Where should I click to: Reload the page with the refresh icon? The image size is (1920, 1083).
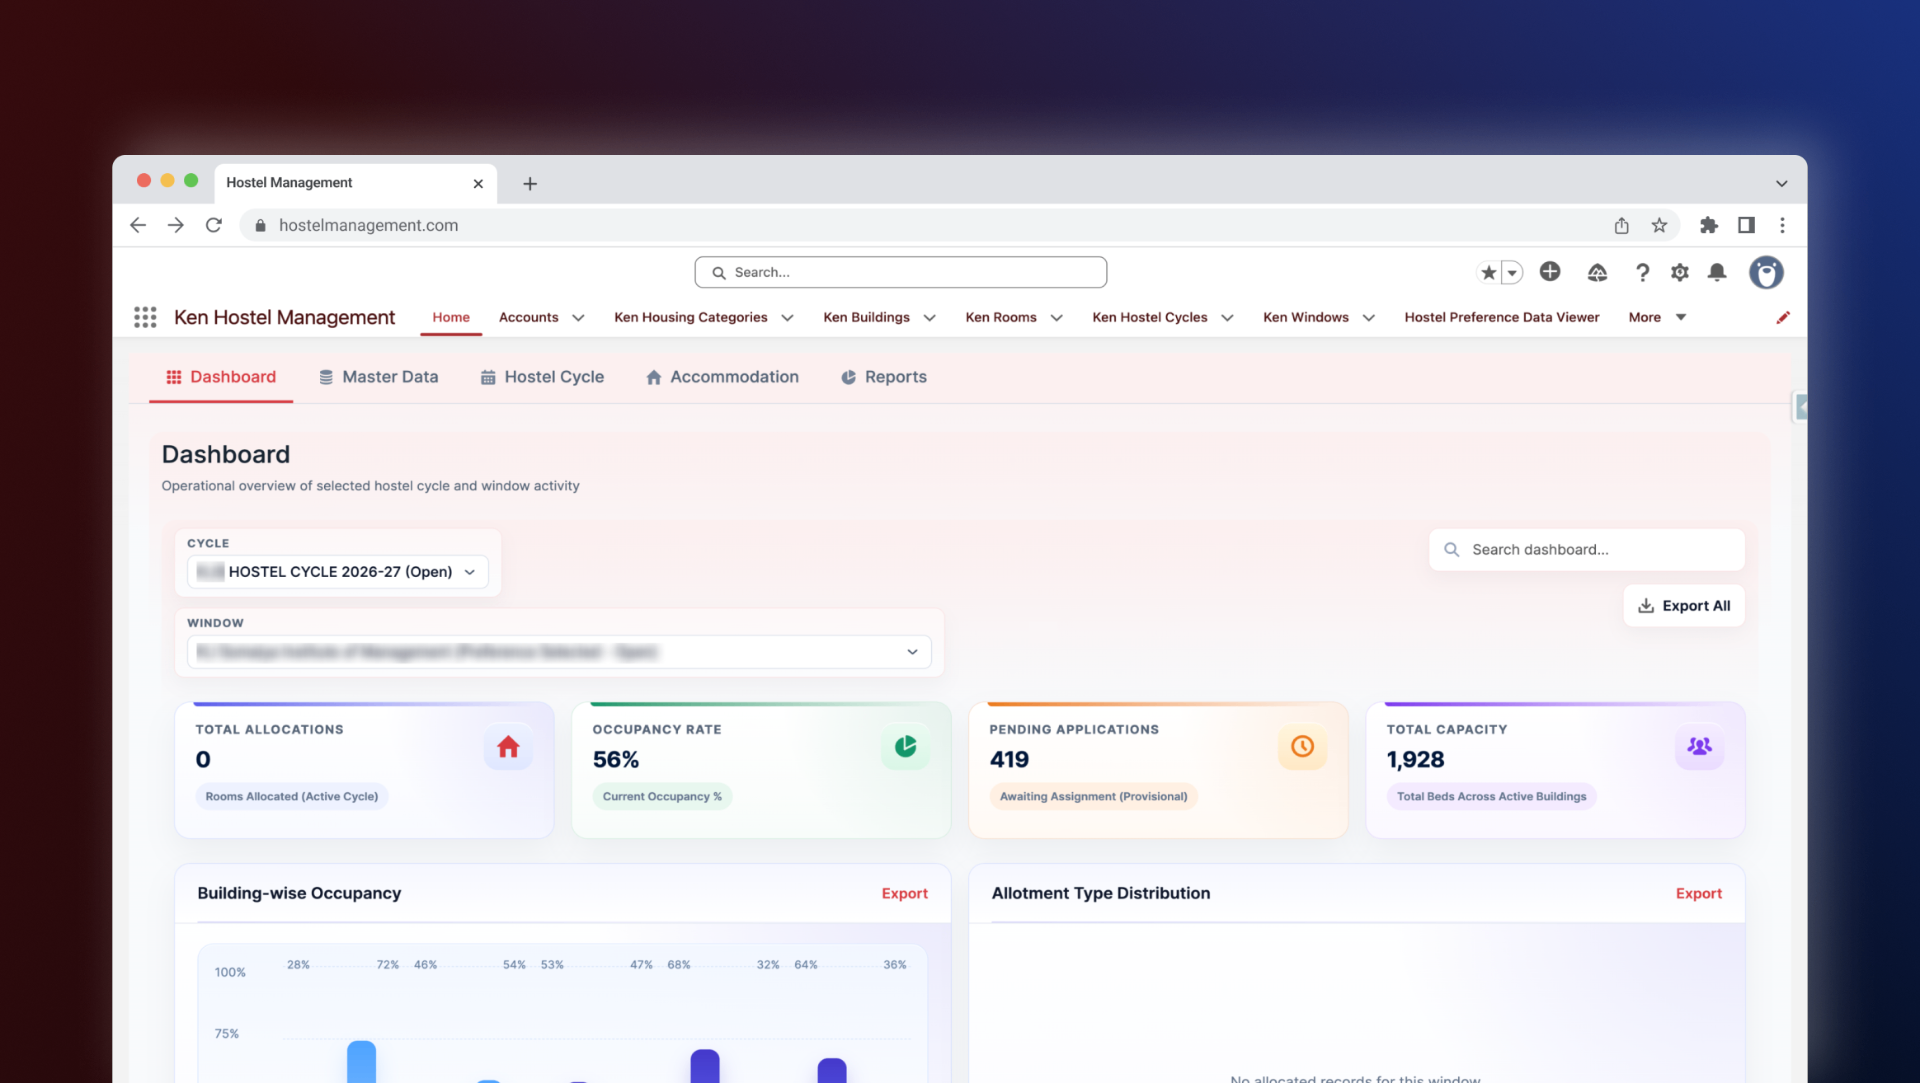point(213,225)
